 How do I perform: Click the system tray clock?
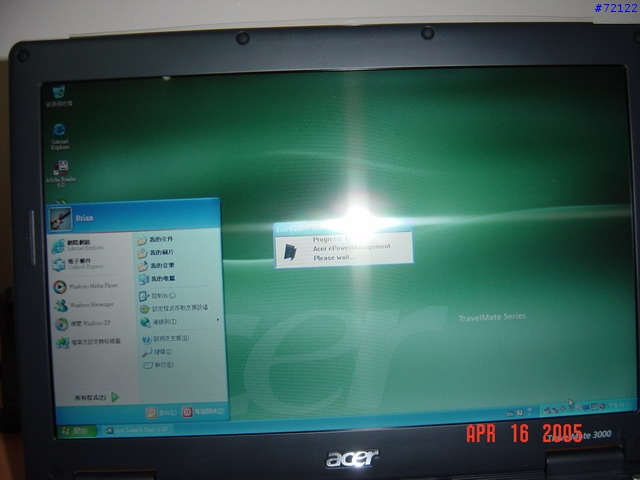tap(620, 404)
